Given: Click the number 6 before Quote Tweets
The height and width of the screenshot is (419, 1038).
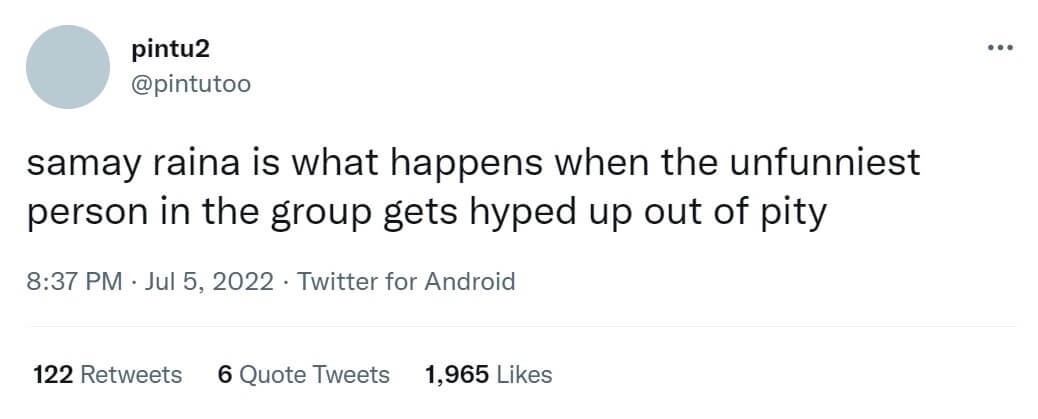Looking at the screenshot, I should pyautogui.click(x=225, y=374).
